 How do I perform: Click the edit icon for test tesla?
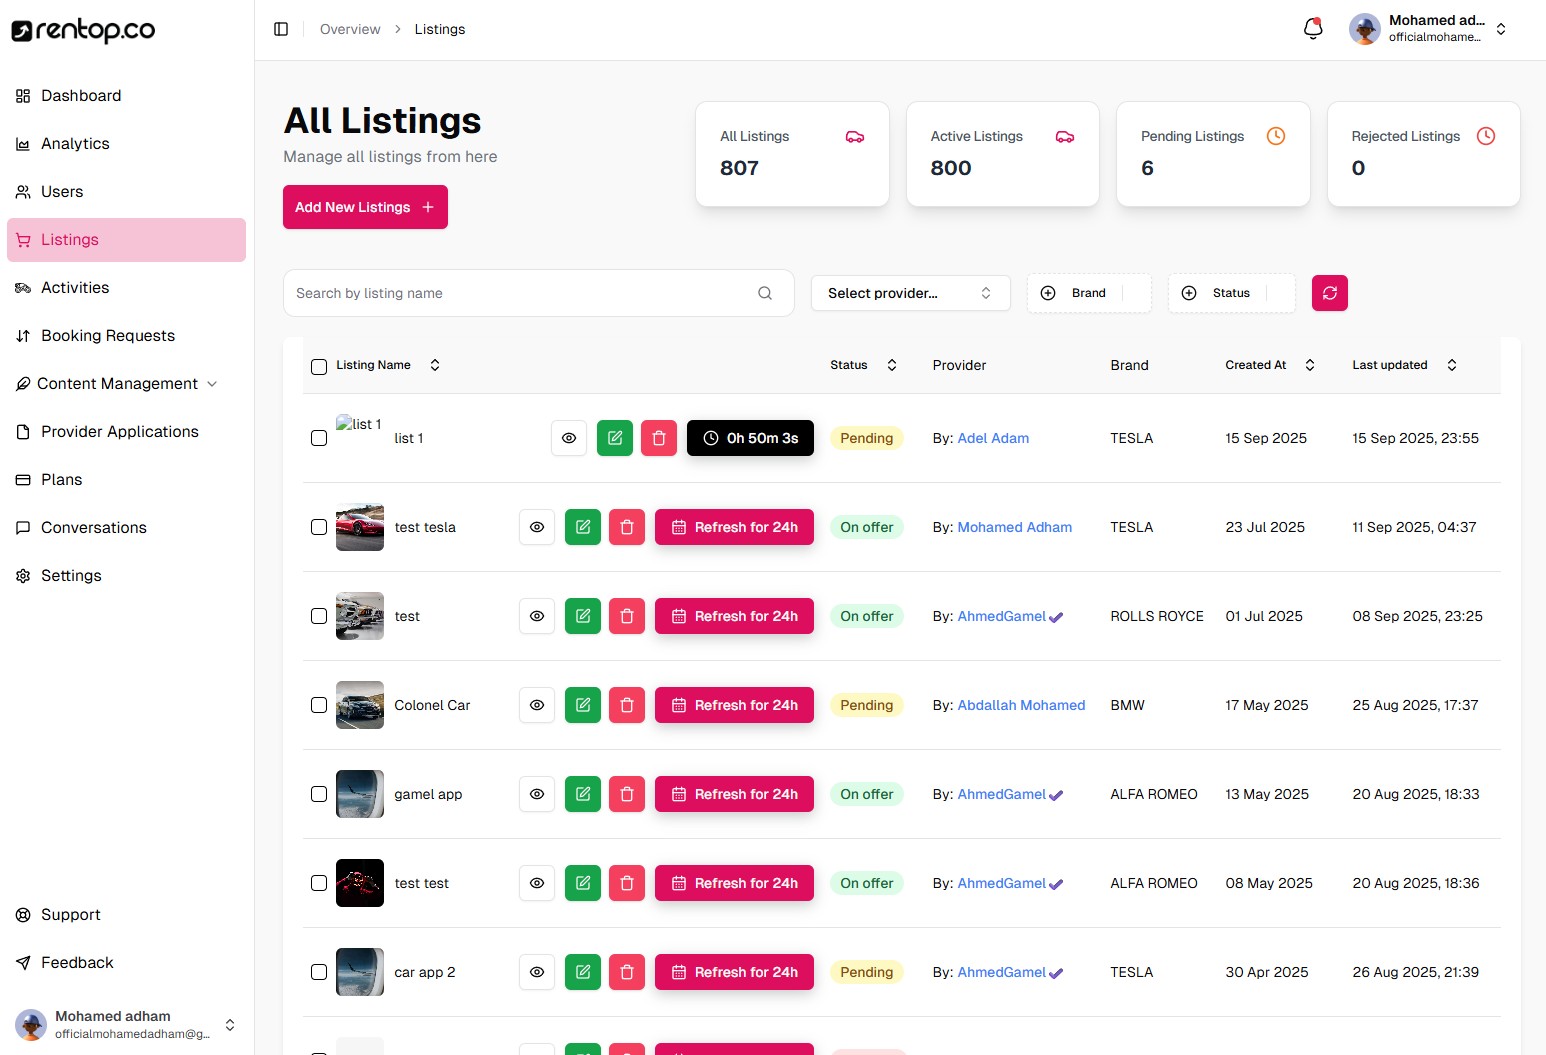click(x=583, y=527)
